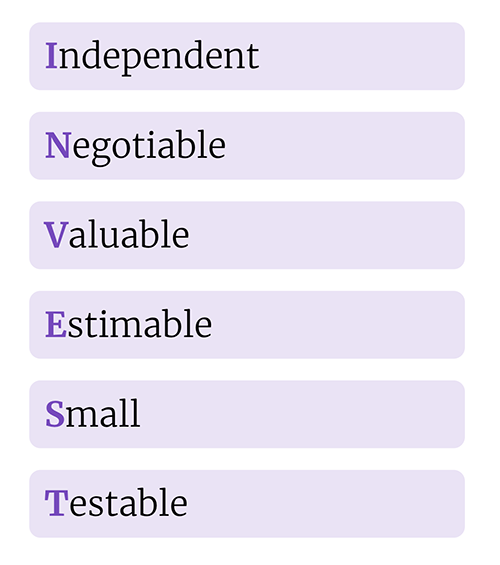Click the black text 'ndependent'
Viewport: 500px width, 565px height.
tap(159, 58)
